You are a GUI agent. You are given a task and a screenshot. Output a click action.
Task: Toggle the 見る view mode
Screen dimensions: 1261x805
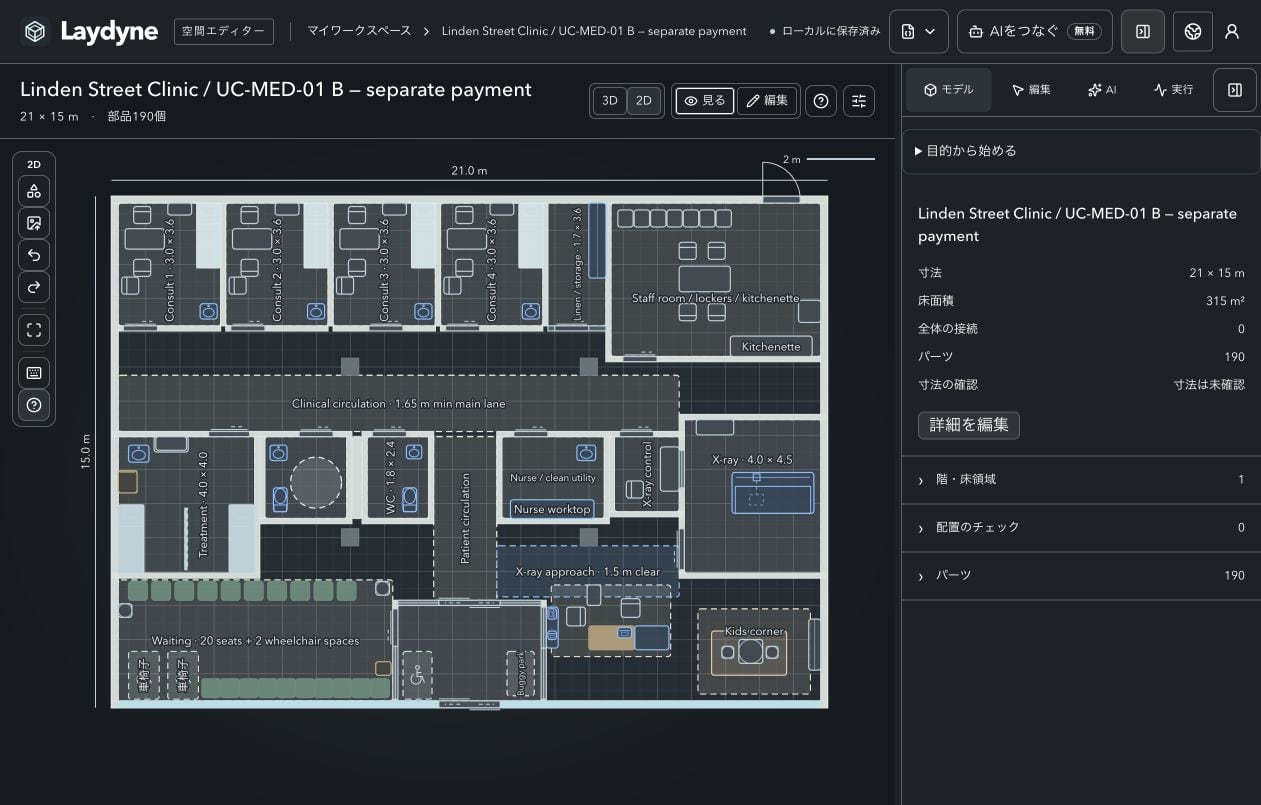[x=706, y=101]
